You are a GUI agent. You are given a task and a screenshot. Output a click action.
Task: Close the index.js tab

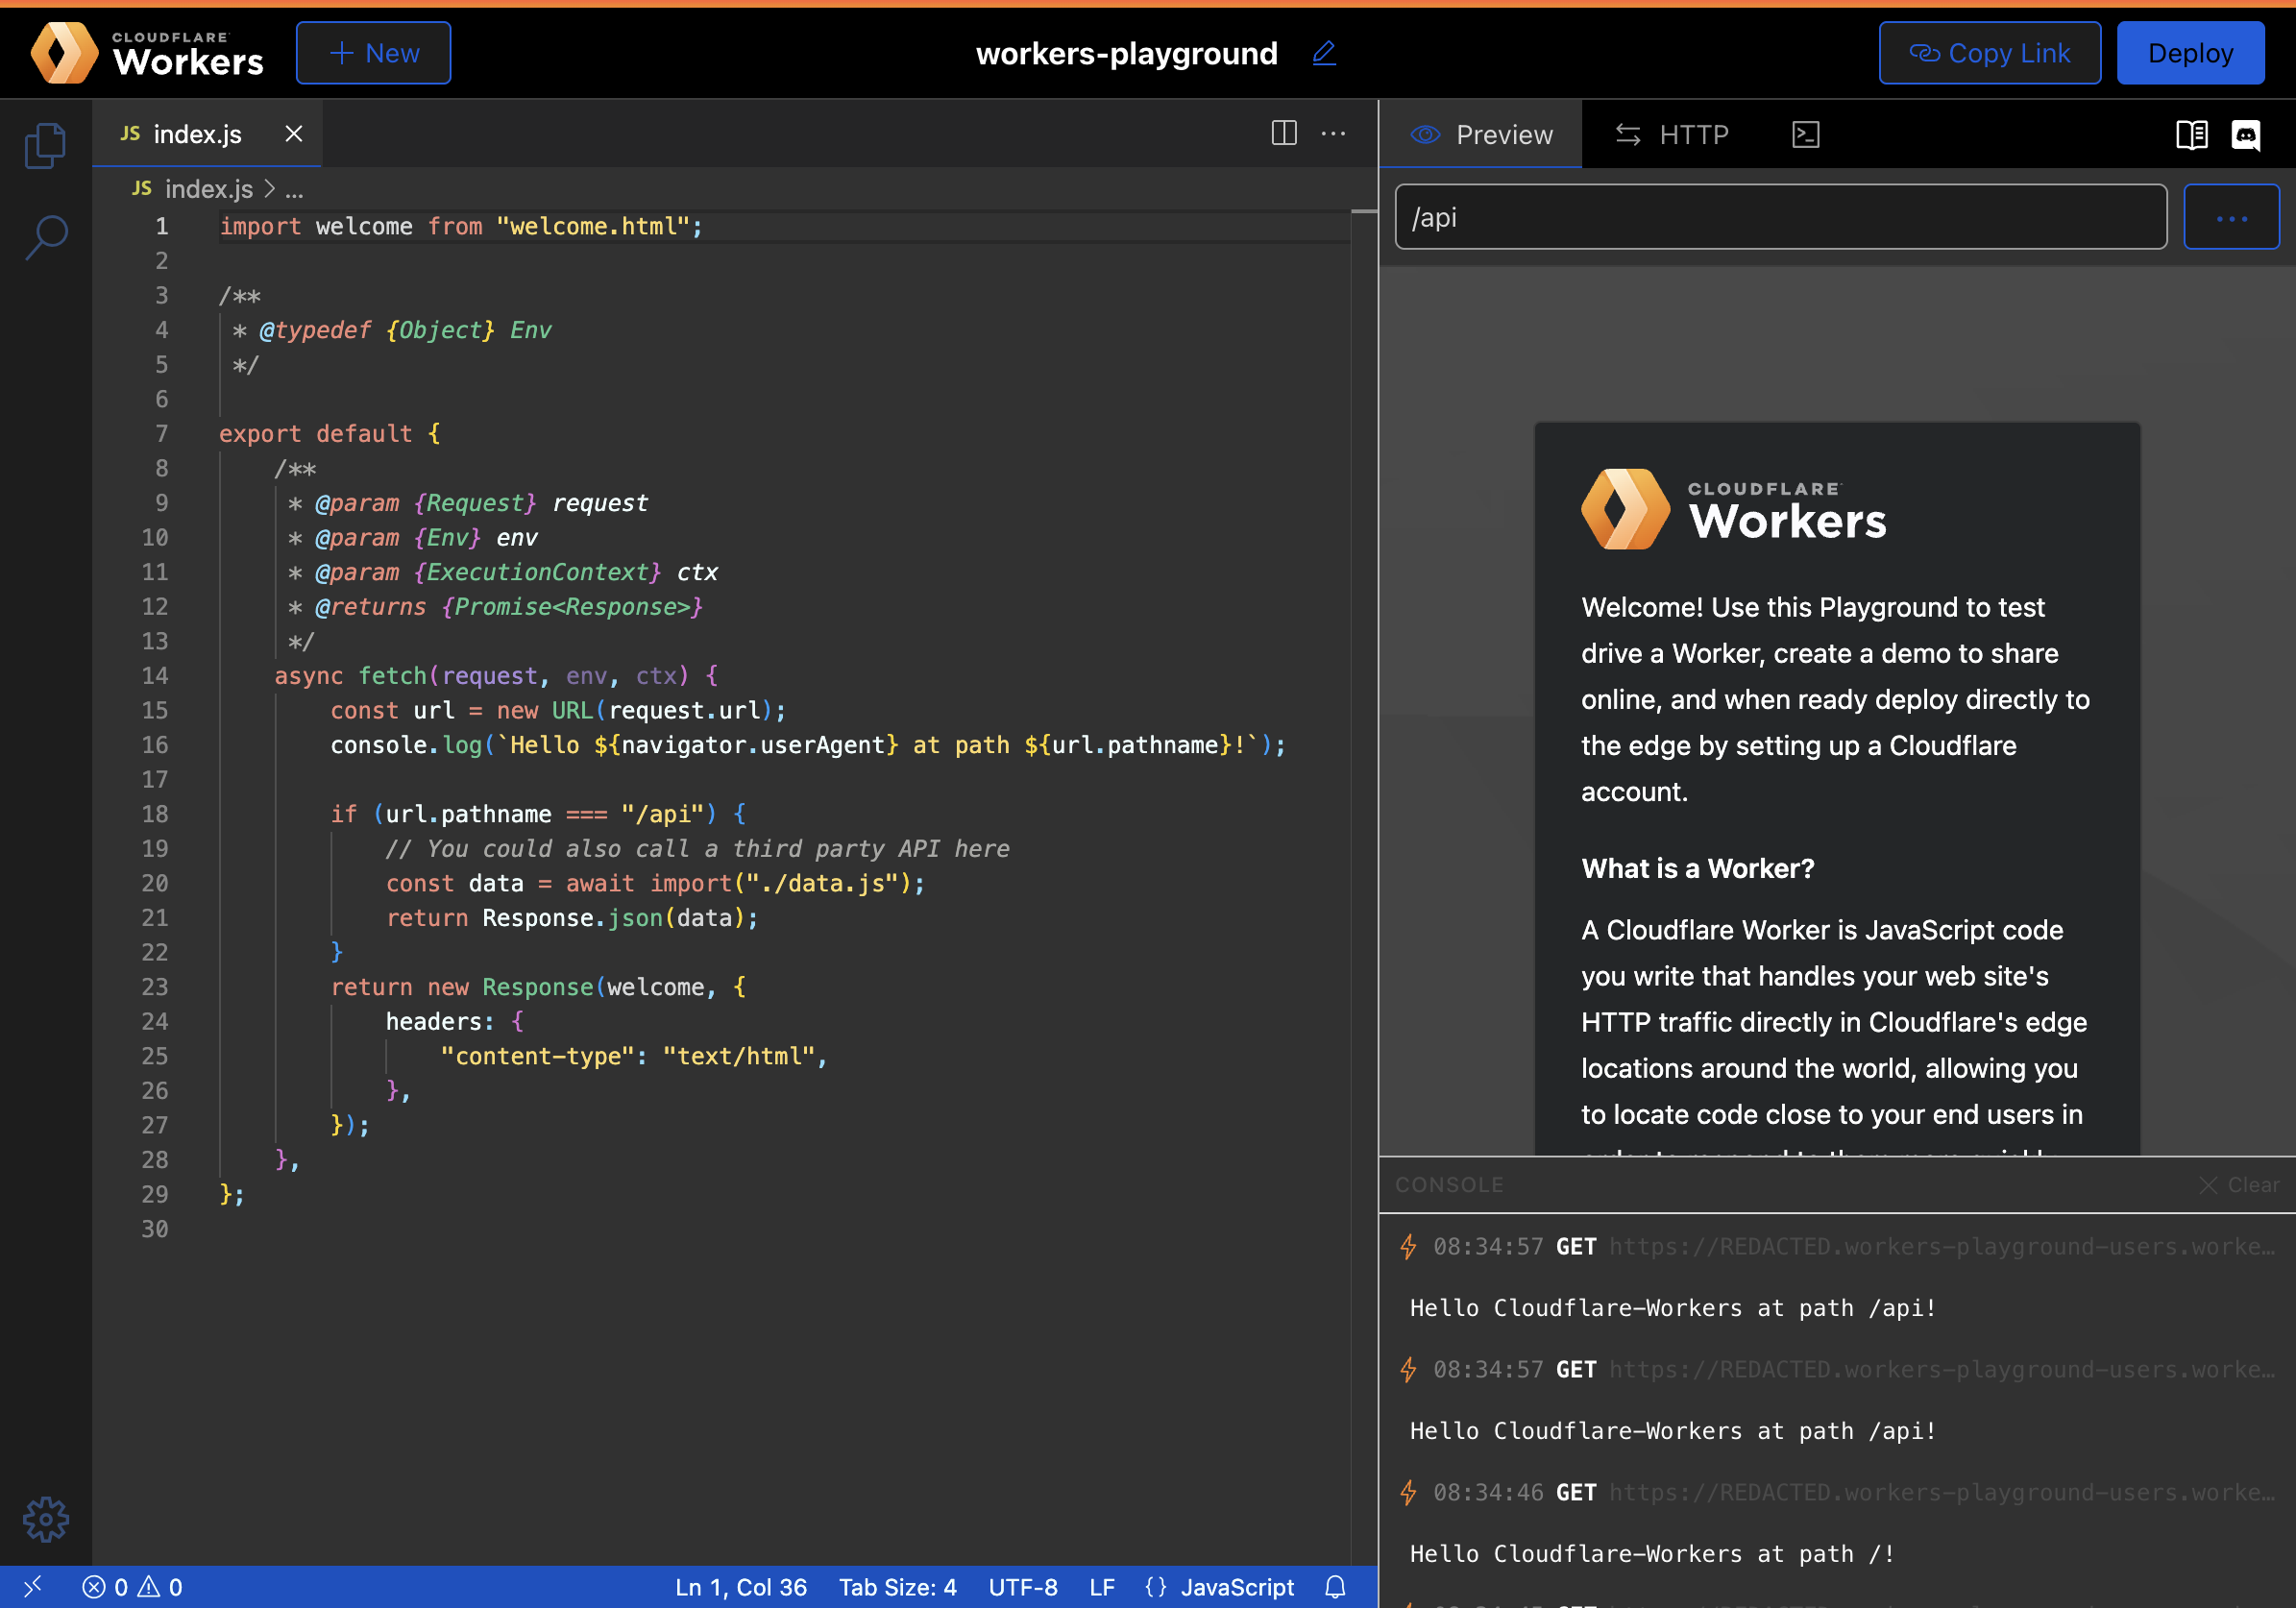coord(294,134)
